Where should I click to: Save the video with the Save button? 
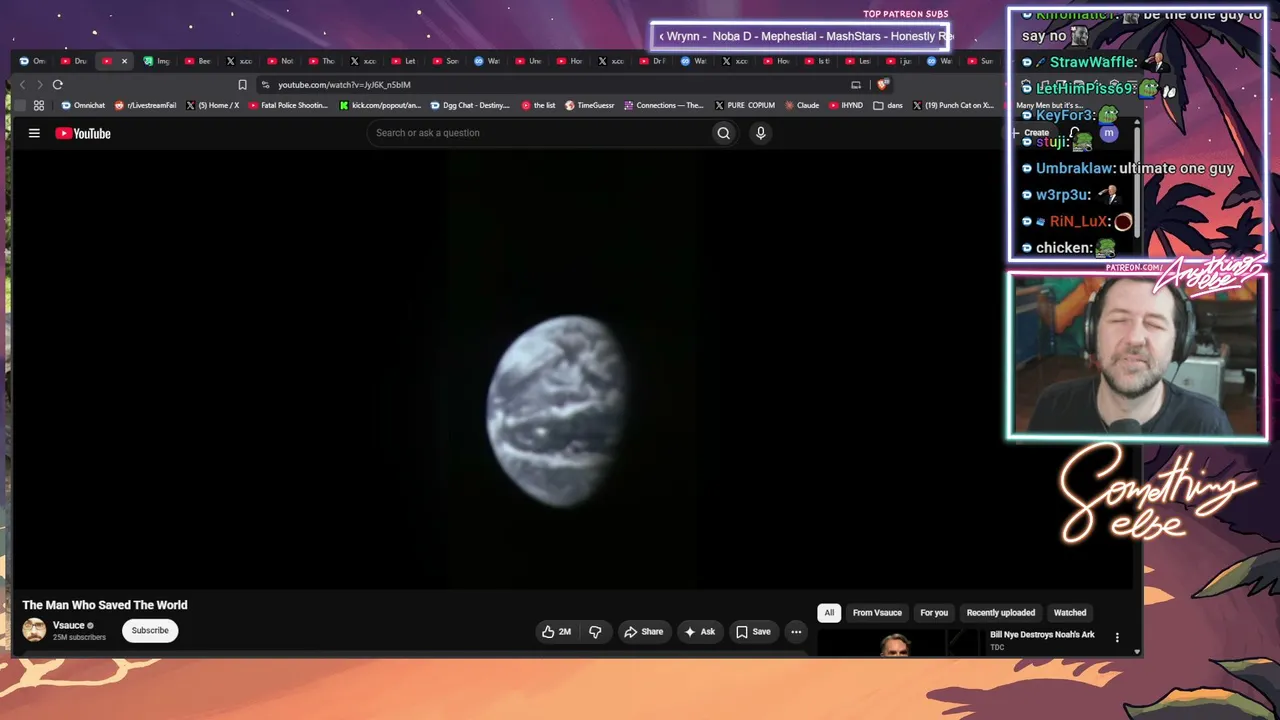753,632
